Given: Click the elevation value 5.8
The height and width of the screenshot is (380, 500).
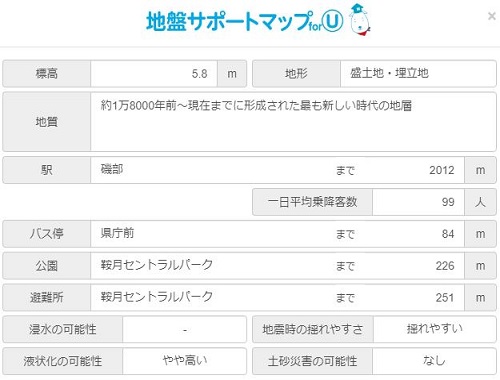Looking at the screenshot, I should tap(199, 74).
